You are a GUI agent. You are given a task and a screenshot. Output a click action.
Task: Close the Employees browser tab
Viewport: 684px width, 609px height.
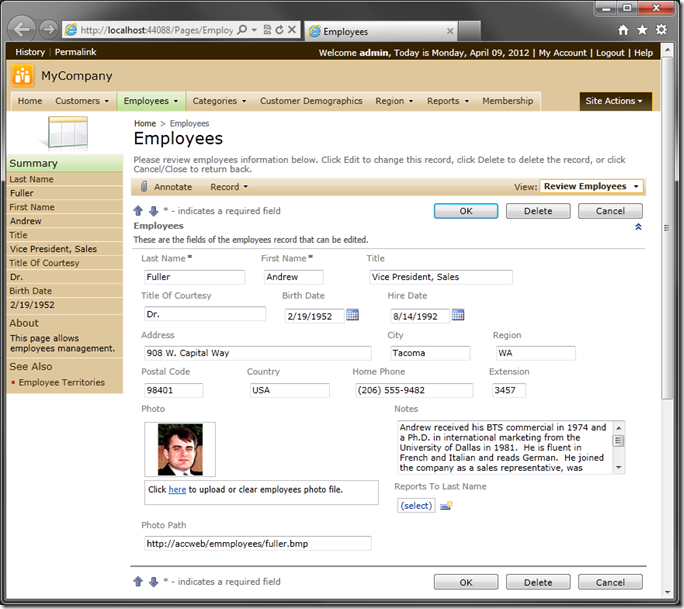(450, 31)
